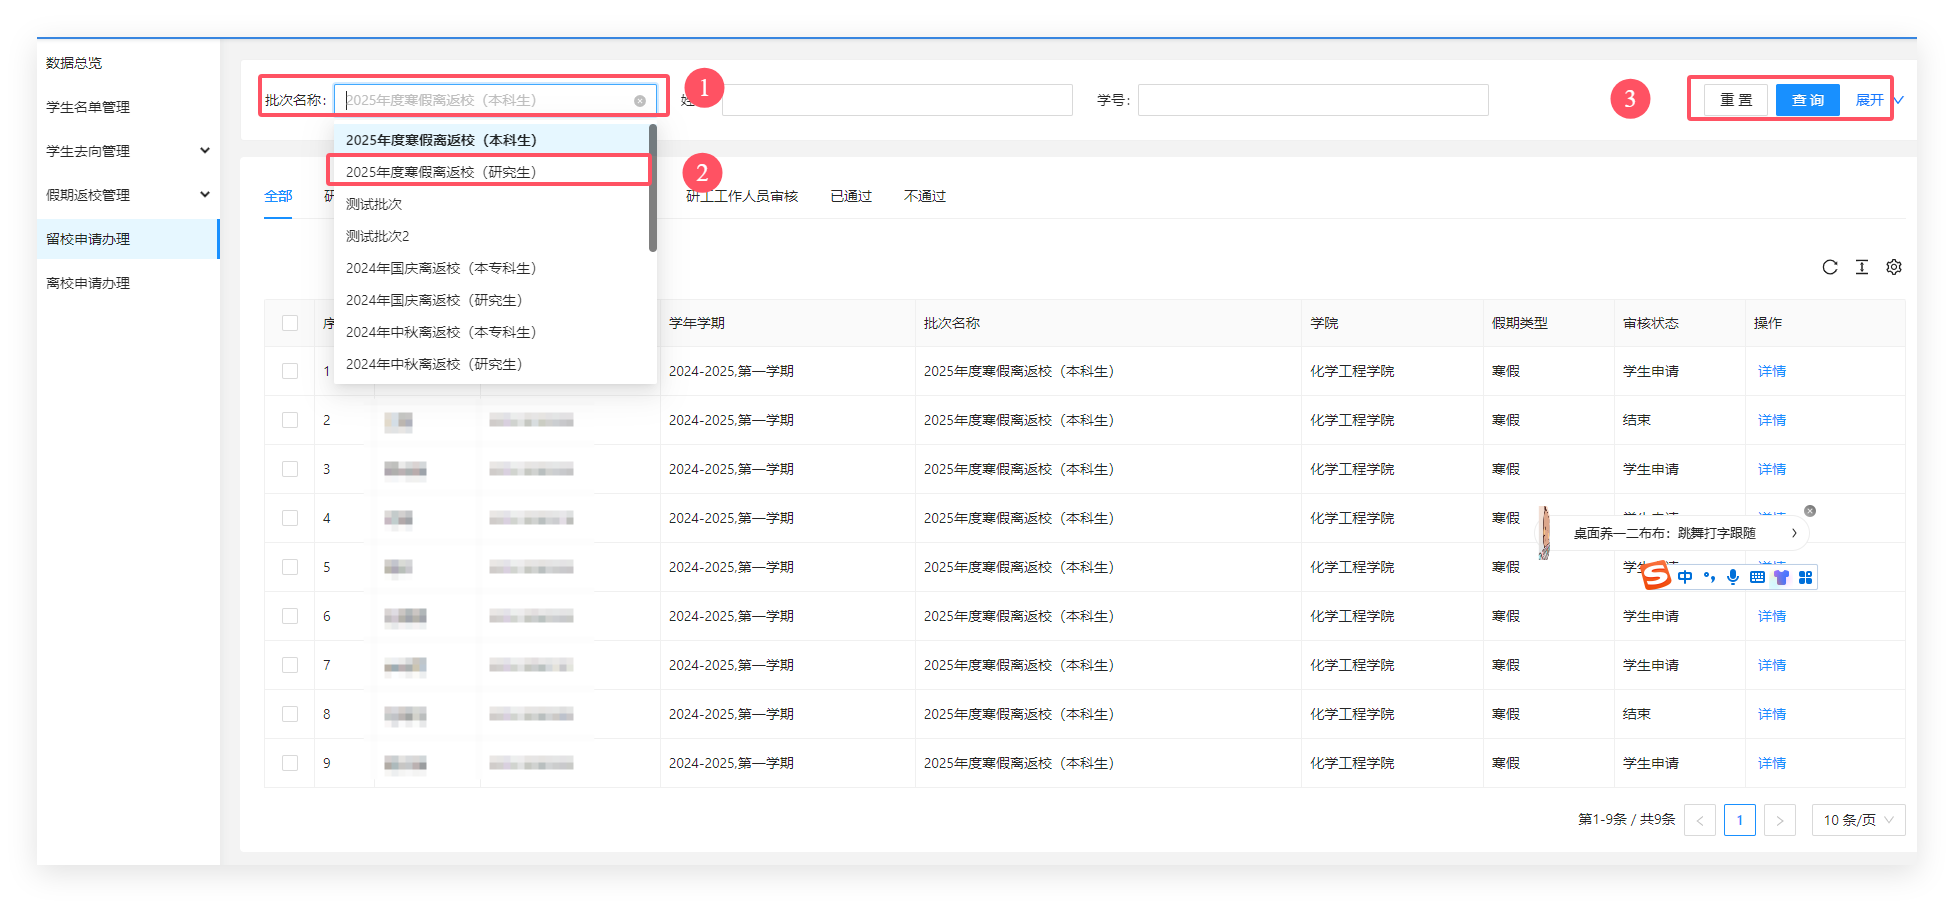Click the Sogou input method logo
1954x902 pixels.
tap(1657, 576)
